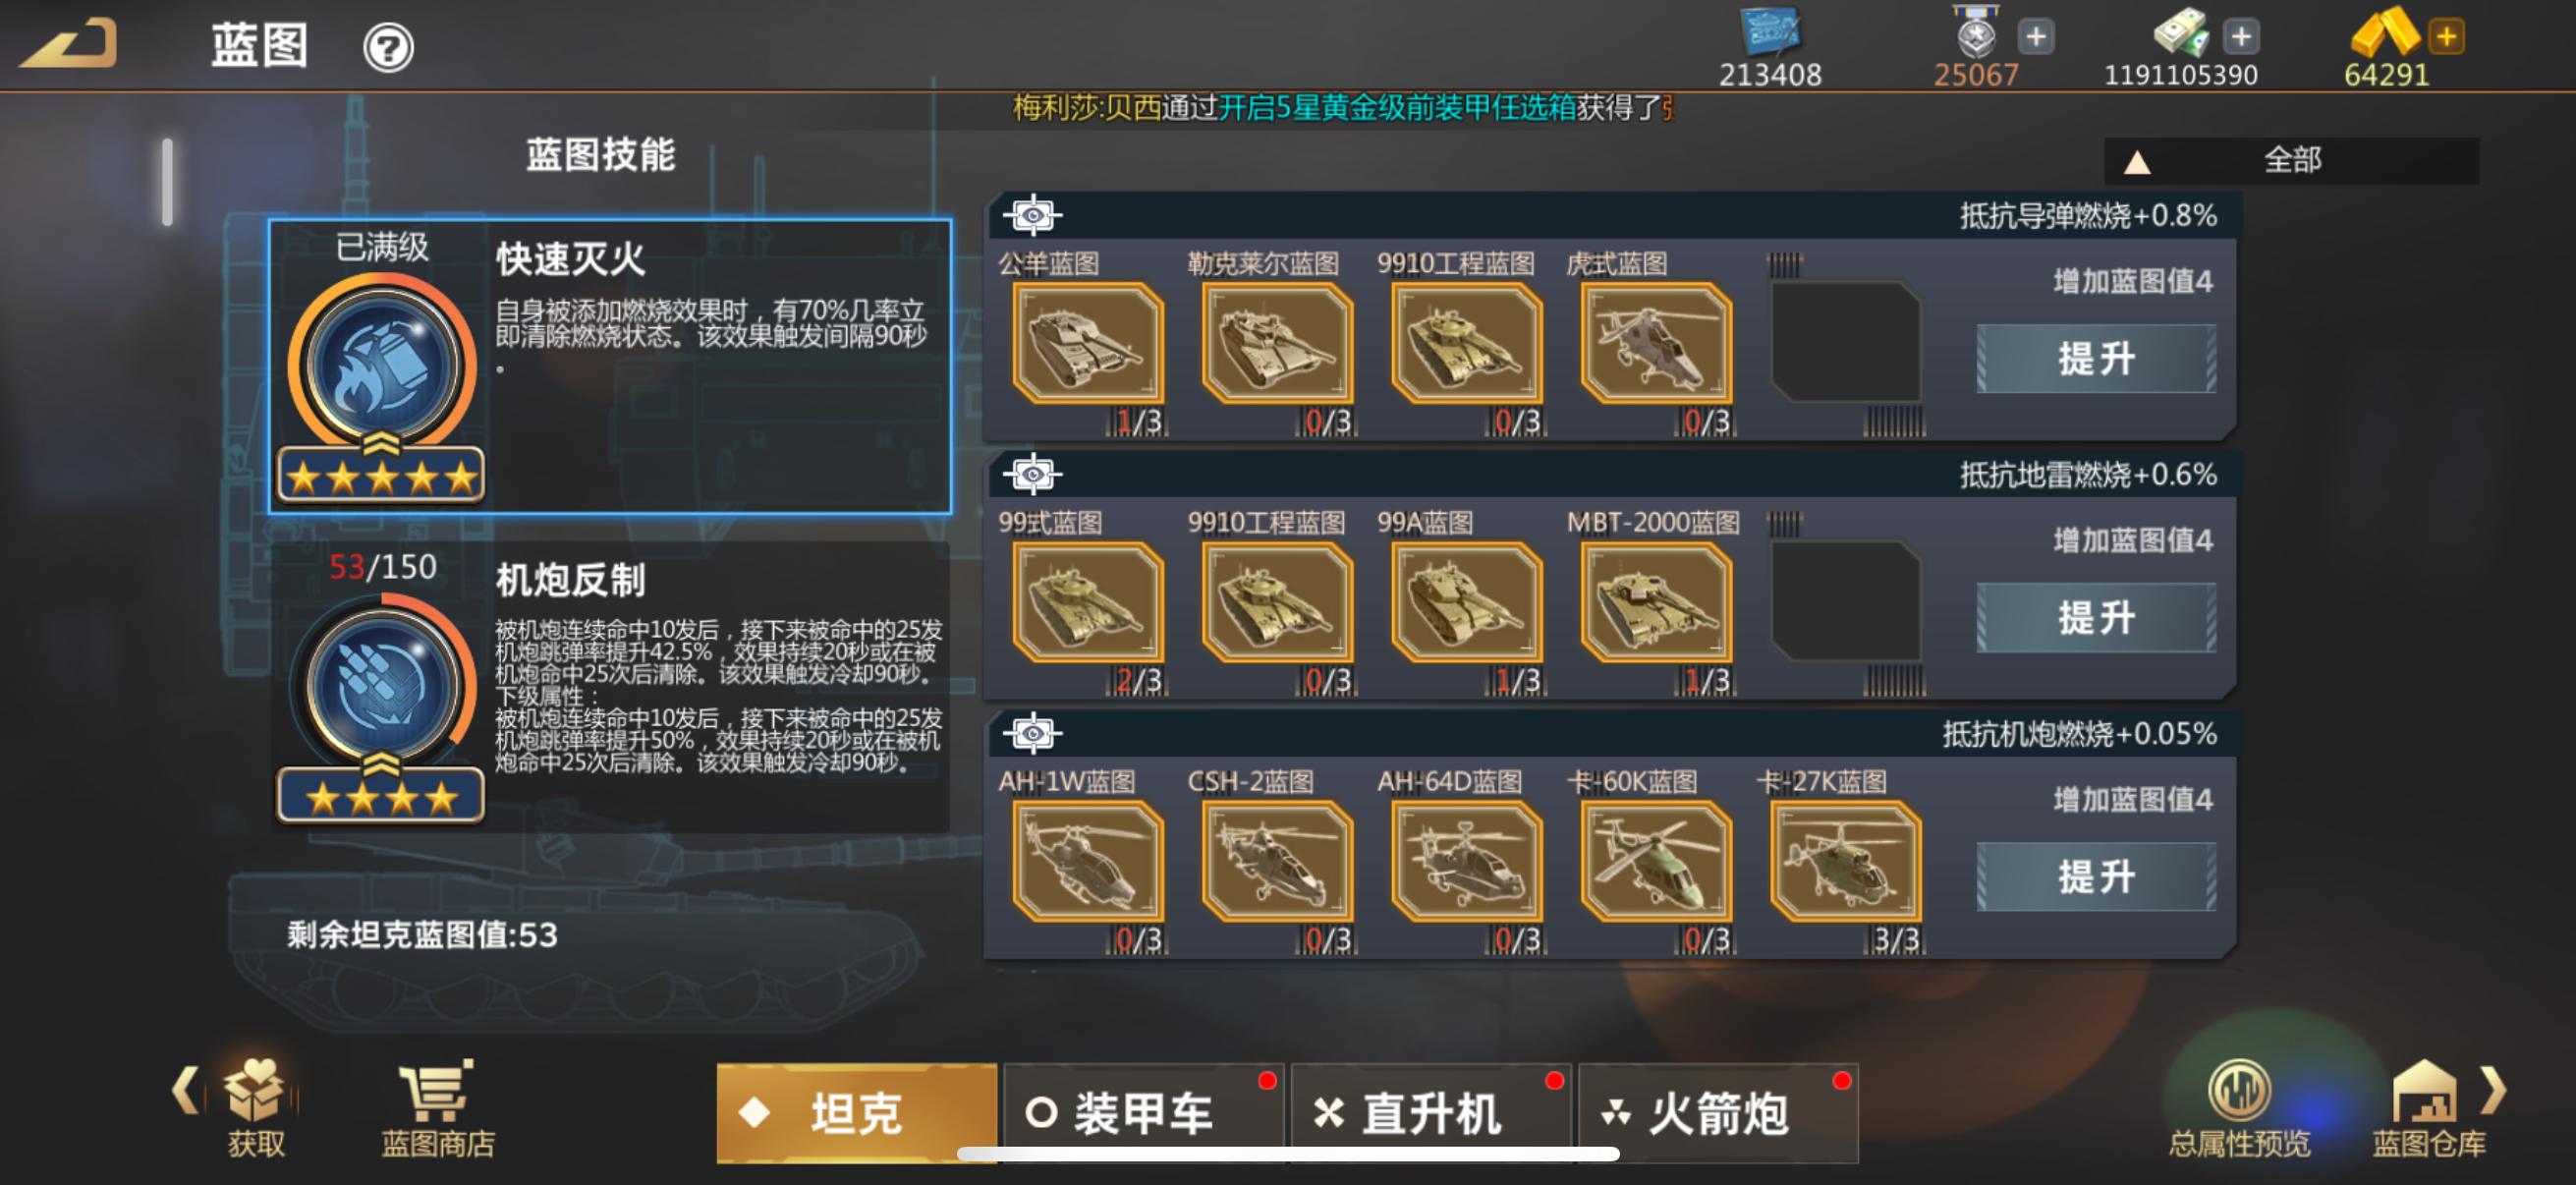
Task: Click 提升 button for 抵抗机炮燃烧 row
Action: pyautogui.click(x=2096, y=877)
